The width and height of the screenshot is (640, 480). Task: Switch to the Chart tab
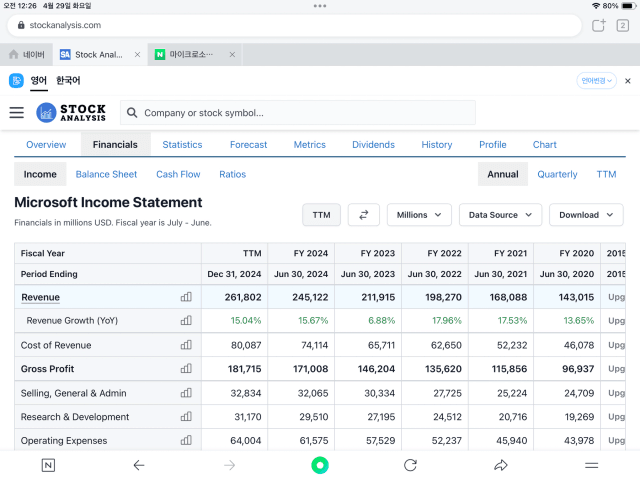coord(544,144)
